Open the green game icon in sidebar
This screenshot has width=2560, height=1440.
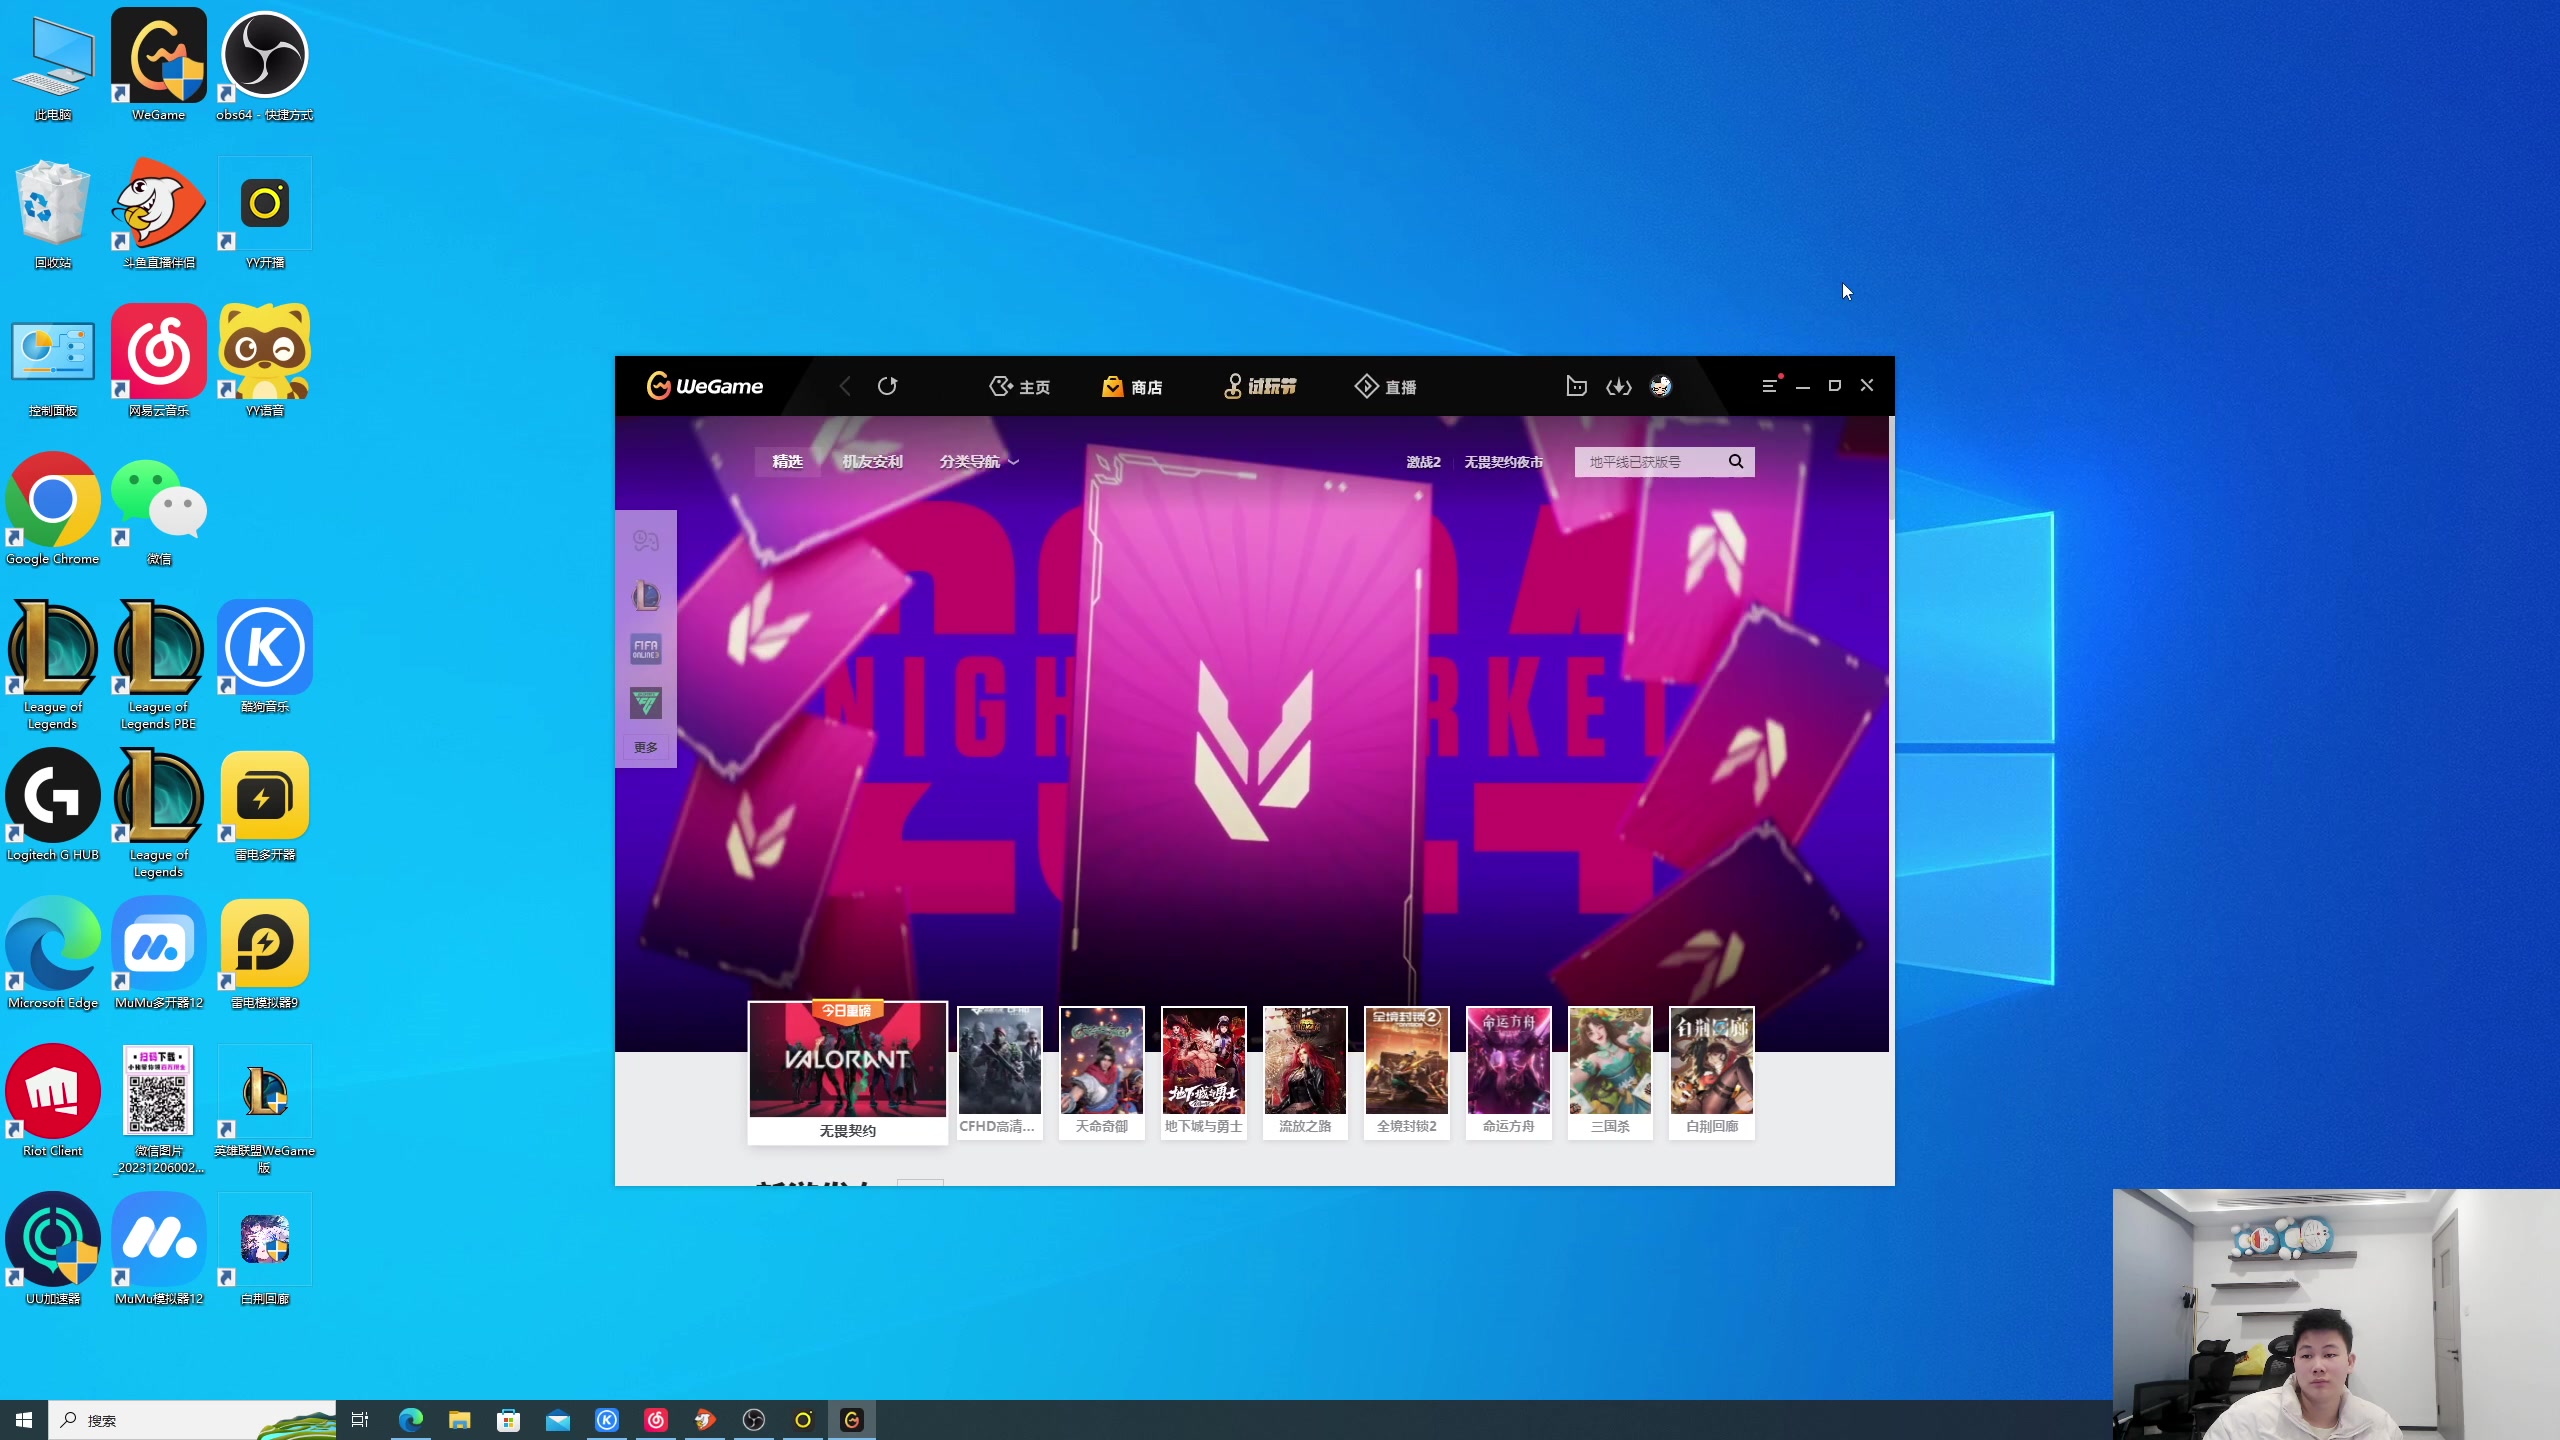[x=645, y=702]
